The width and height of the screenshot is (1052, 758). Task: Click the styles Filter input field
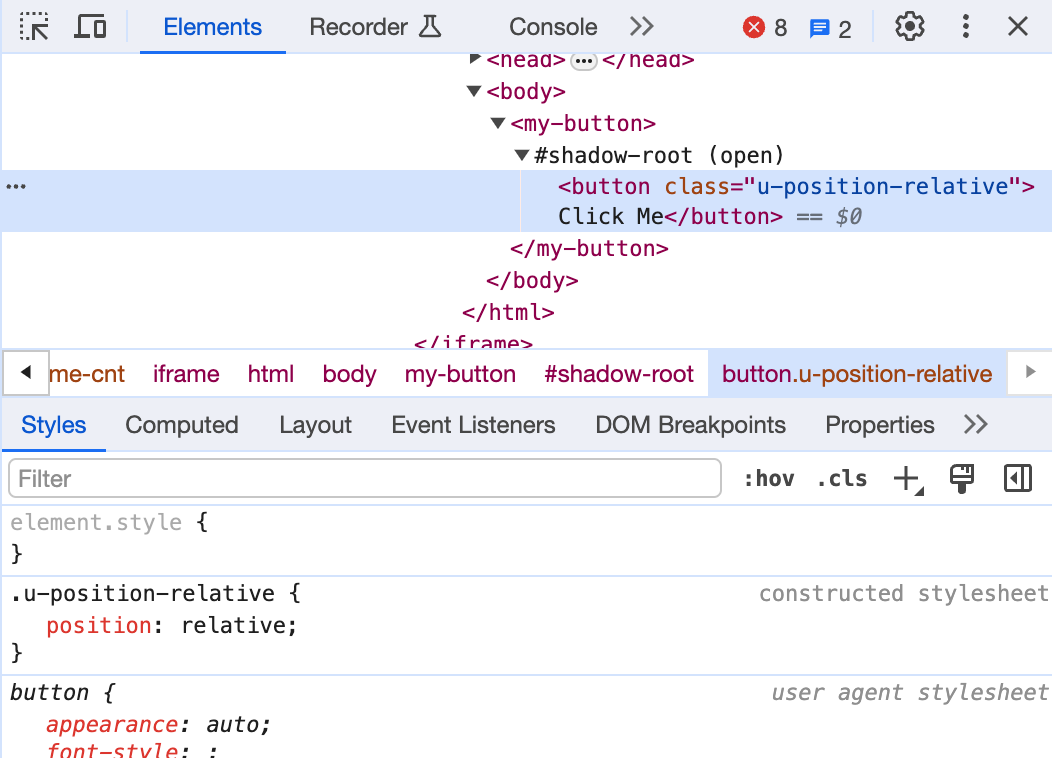click(365, 478)
